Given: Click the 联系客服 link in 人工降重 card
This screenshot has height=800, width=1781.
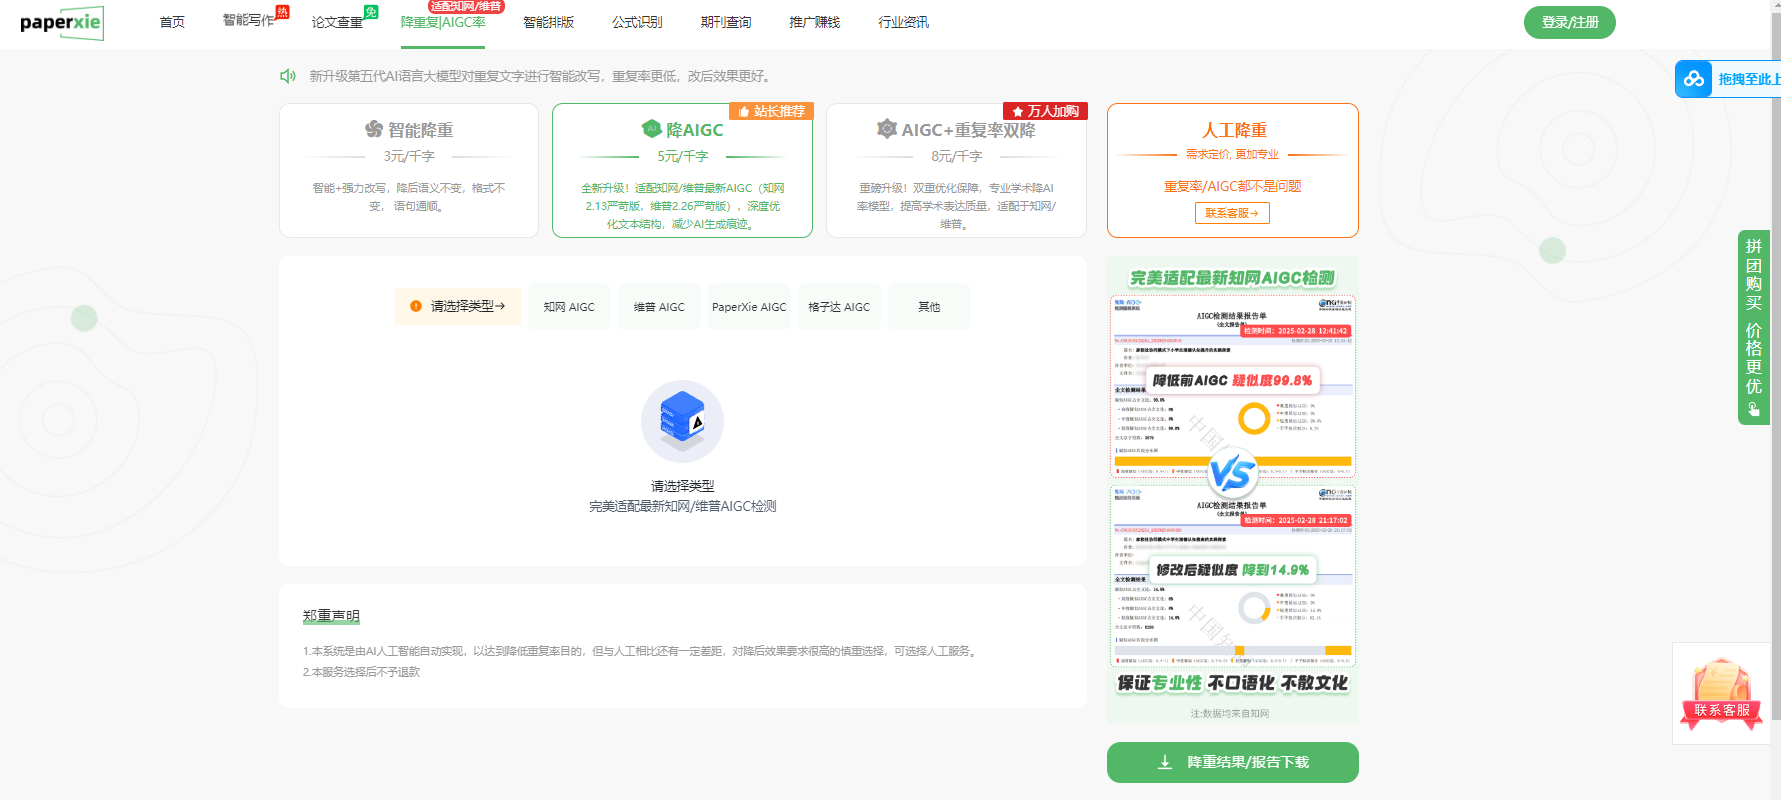Looking at the screenshot, I should tap(1232, 213).
